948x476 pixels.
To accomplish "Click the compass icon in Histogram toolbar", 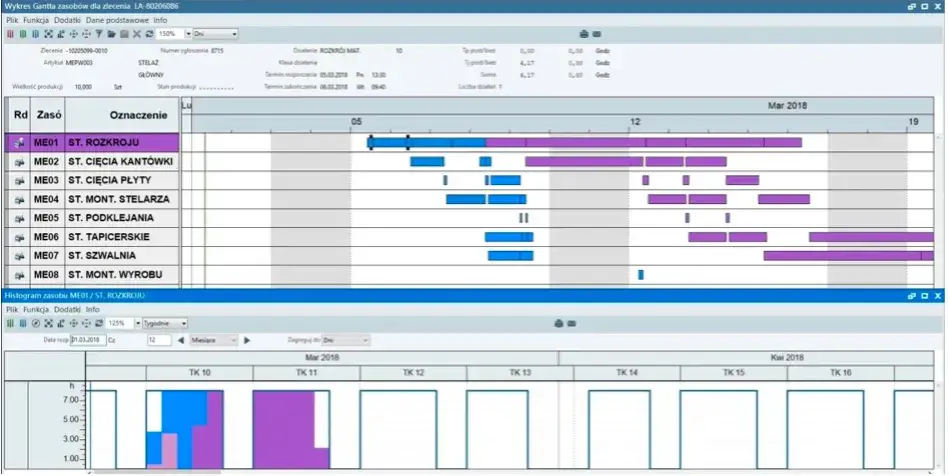I will coord(36,324).
